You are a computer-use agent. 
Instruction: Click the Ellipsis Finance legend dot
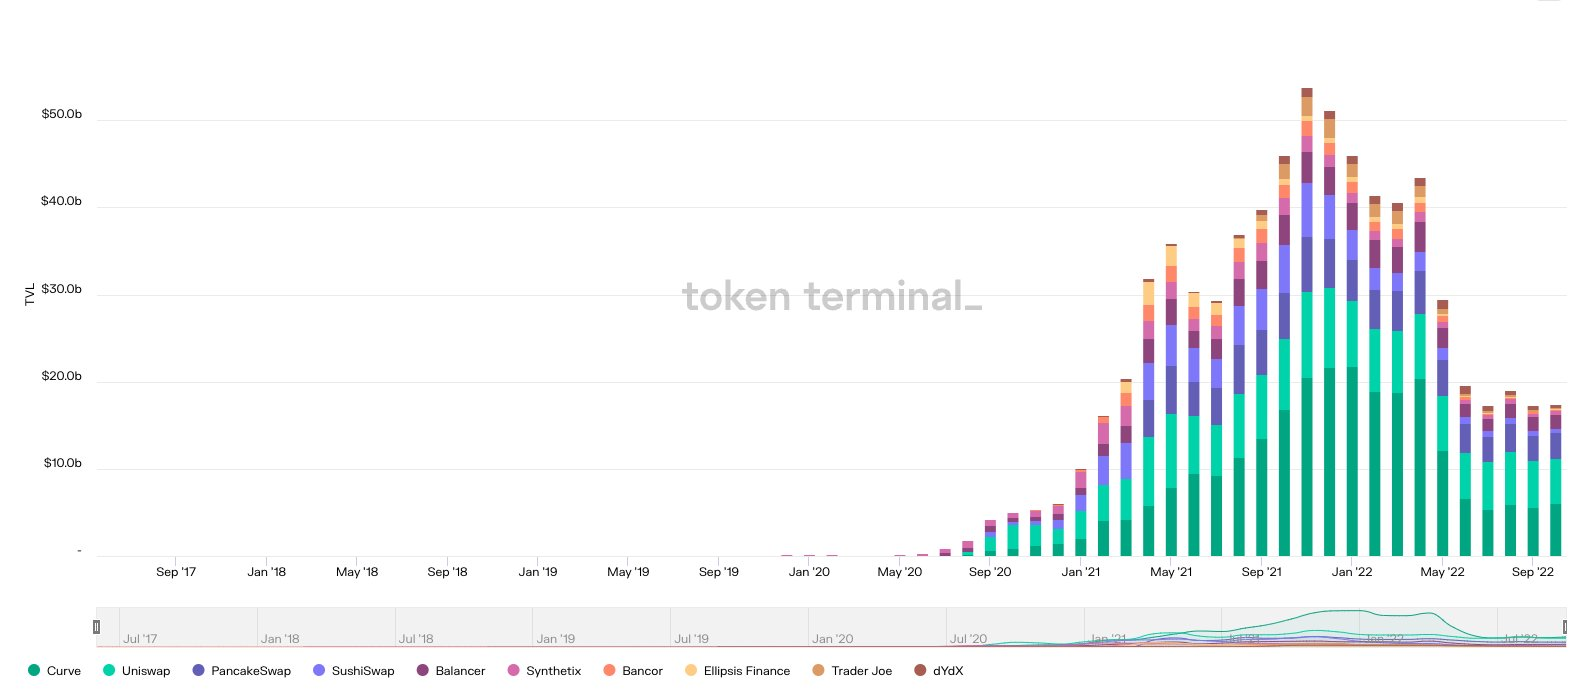(691, 671)
